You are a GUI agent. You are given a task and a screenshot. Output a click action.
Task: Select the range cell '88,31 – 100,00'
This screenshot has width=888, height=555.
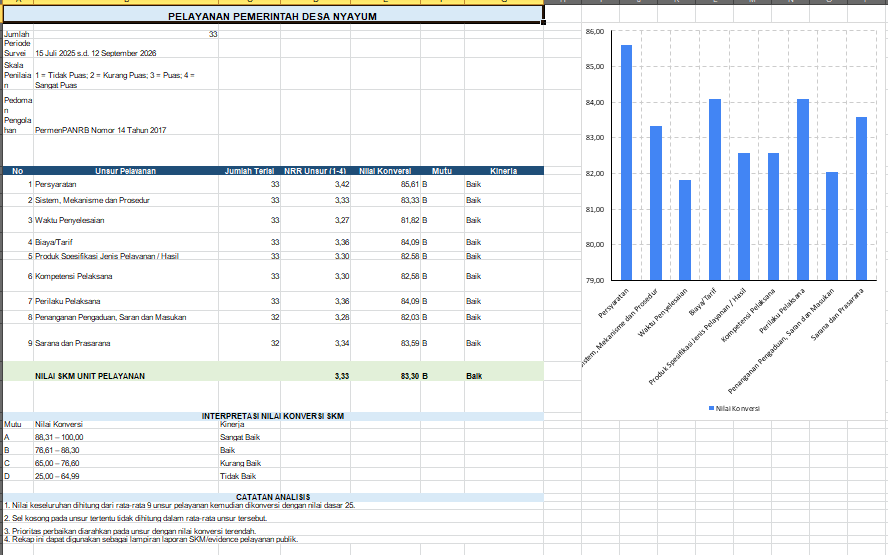pyautogui.click(x=126, y=437)
